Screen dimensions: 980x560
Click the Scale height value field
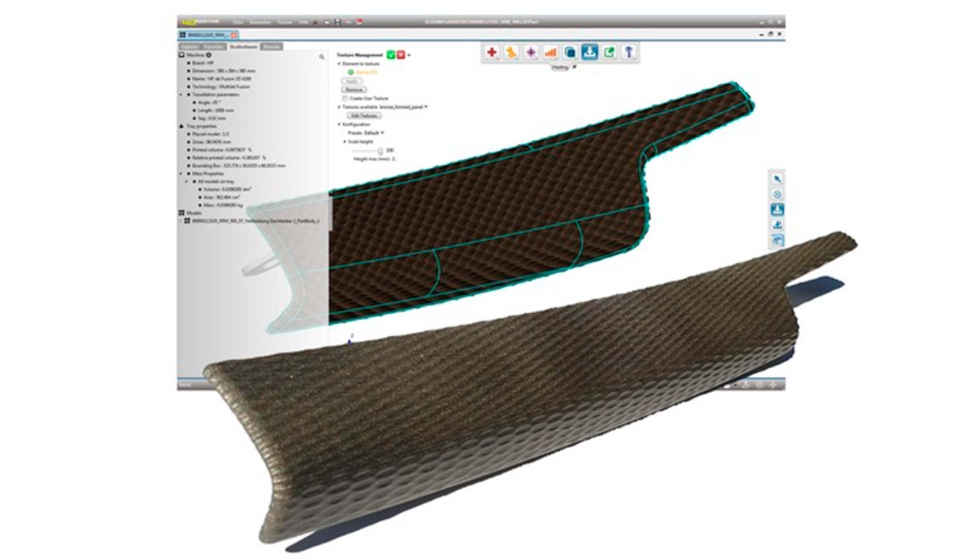(389, 151)
